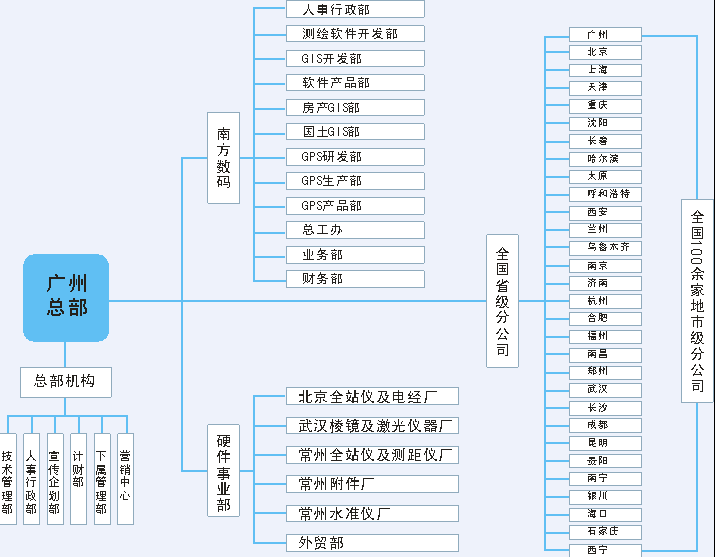Select the 硬件事业部 vertical box
The height and width of the screenshot is (557, 715).
pyautogui.click(x=223, y=470)
